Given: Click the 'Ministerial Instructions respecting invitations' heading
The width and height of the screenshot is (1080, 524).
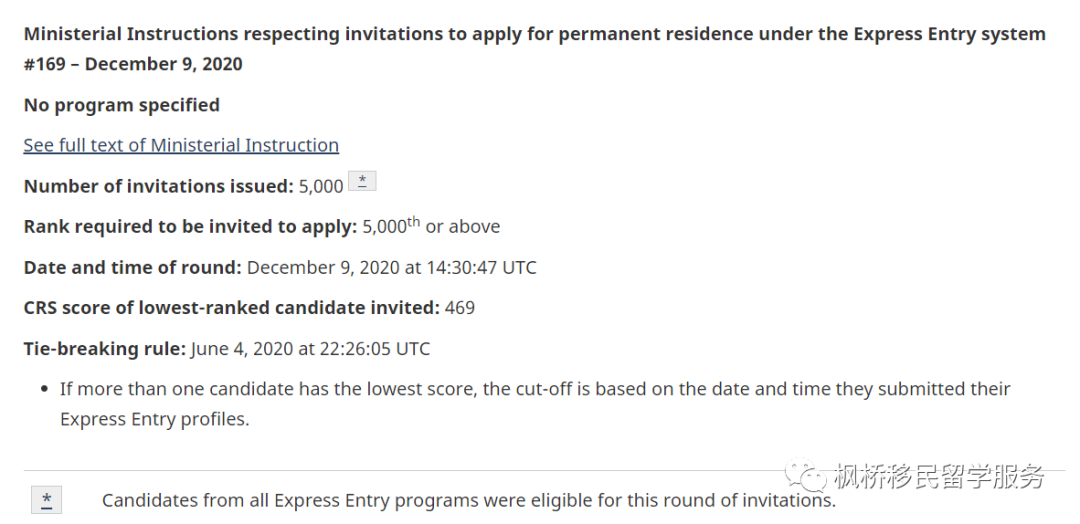Looking at the screenshot, I should tap(534, 34).
